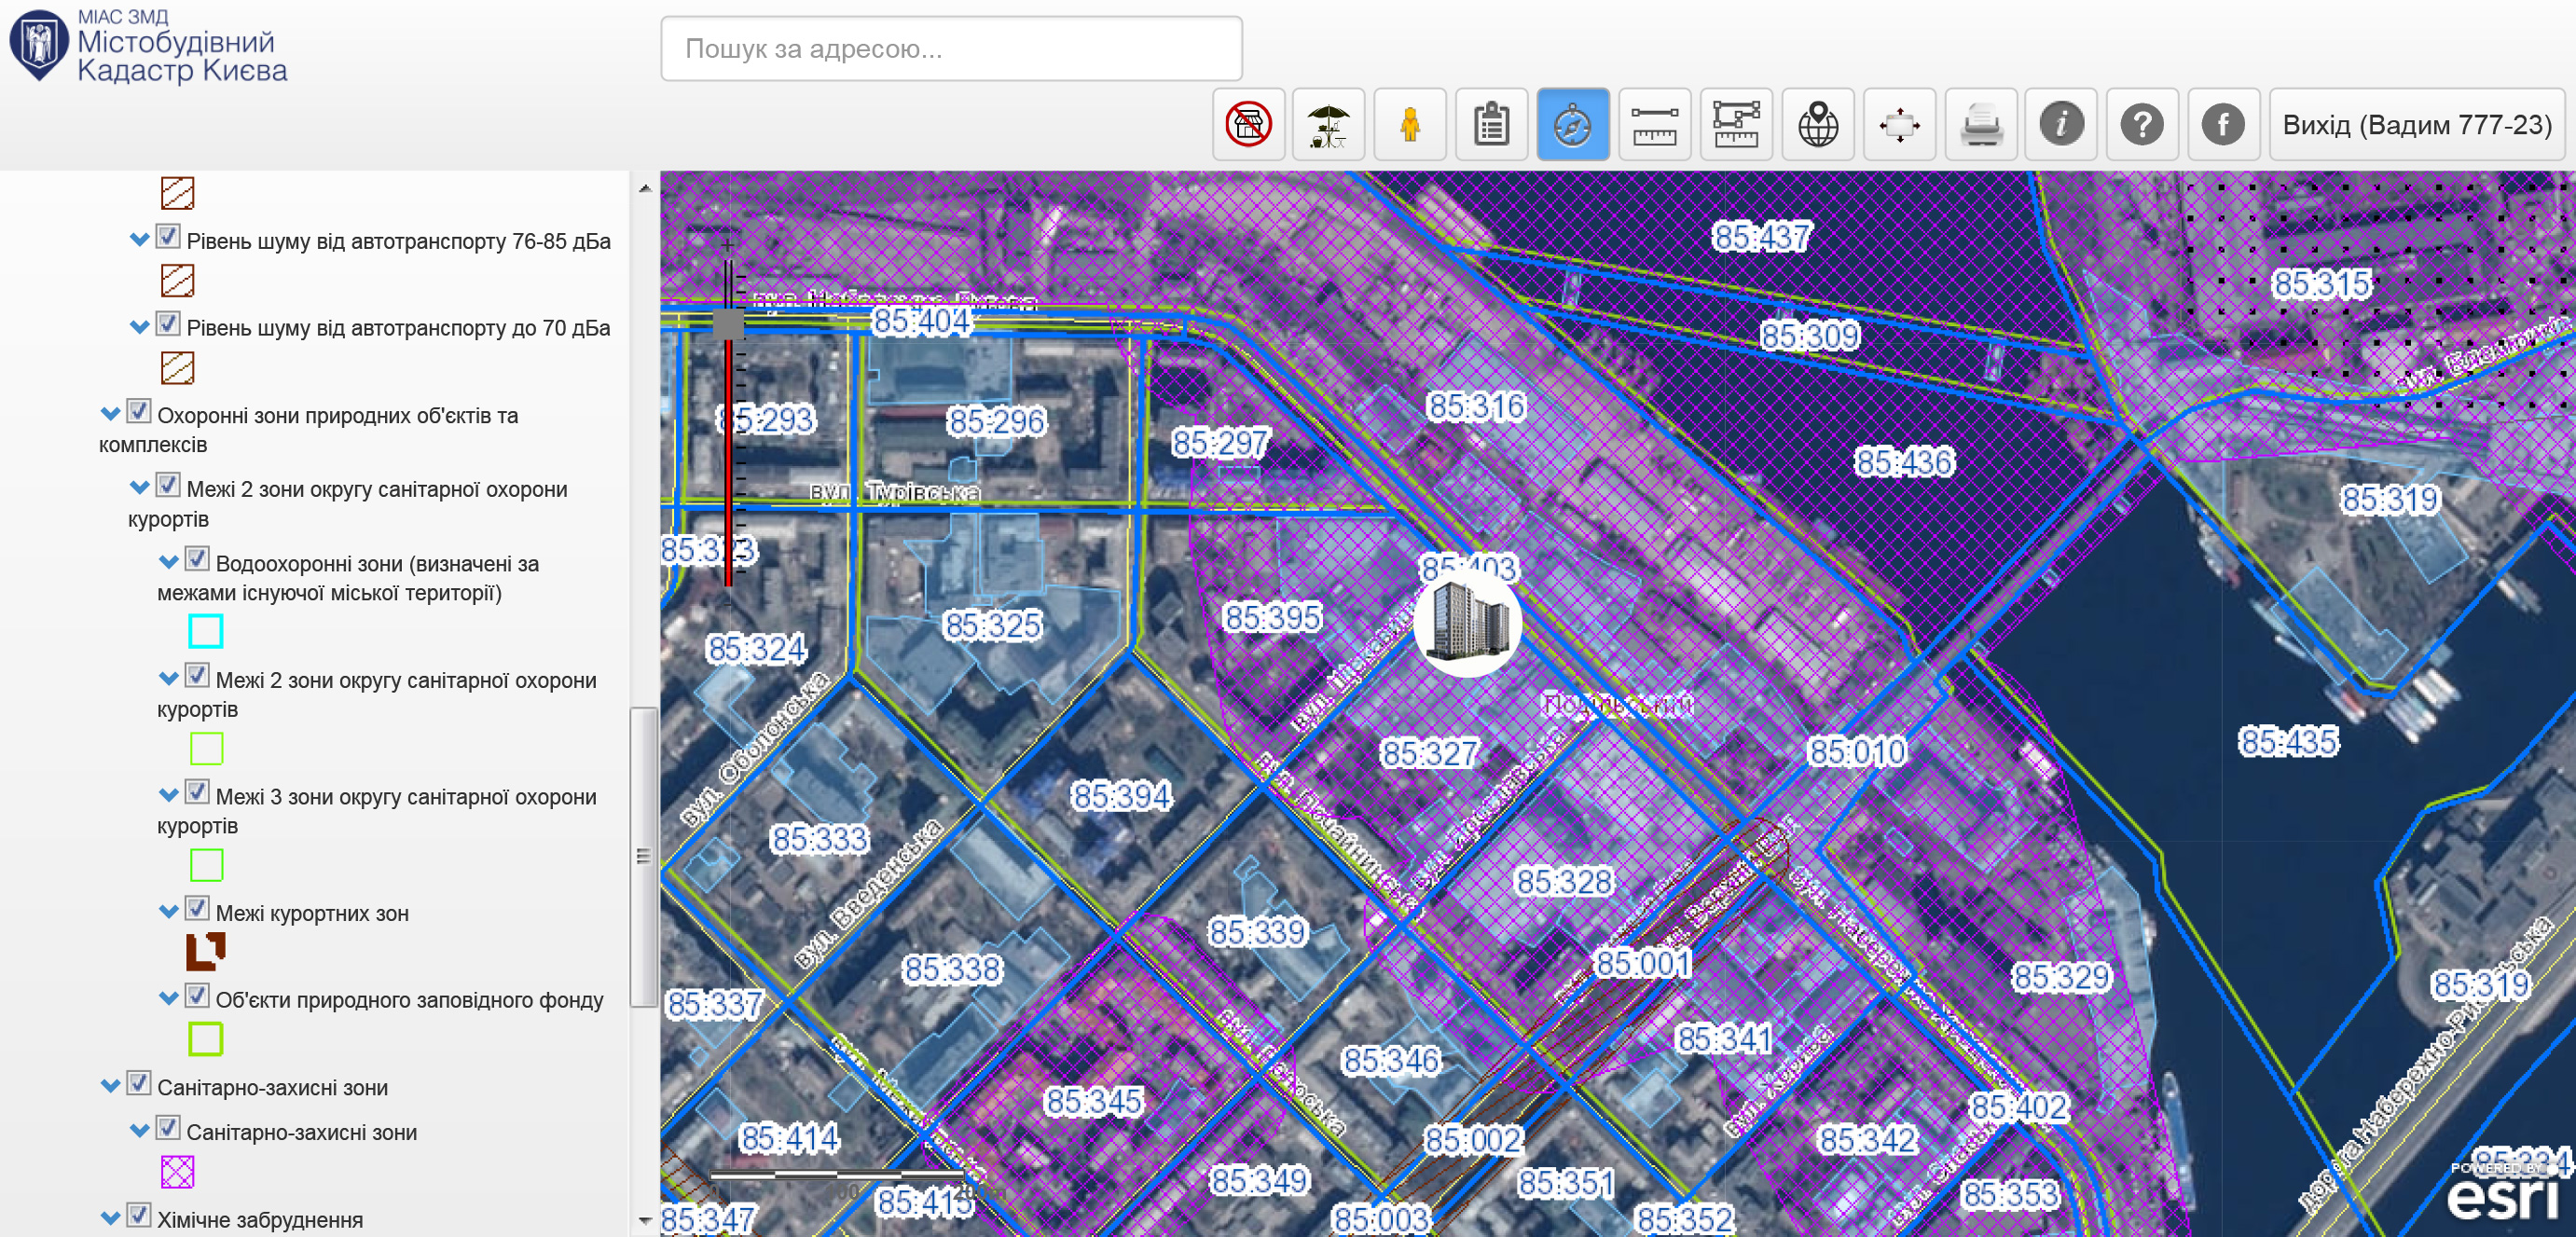
Task: Uncheck the Хімічне забруднення layer checkbox
Action: pos(139,1215)
